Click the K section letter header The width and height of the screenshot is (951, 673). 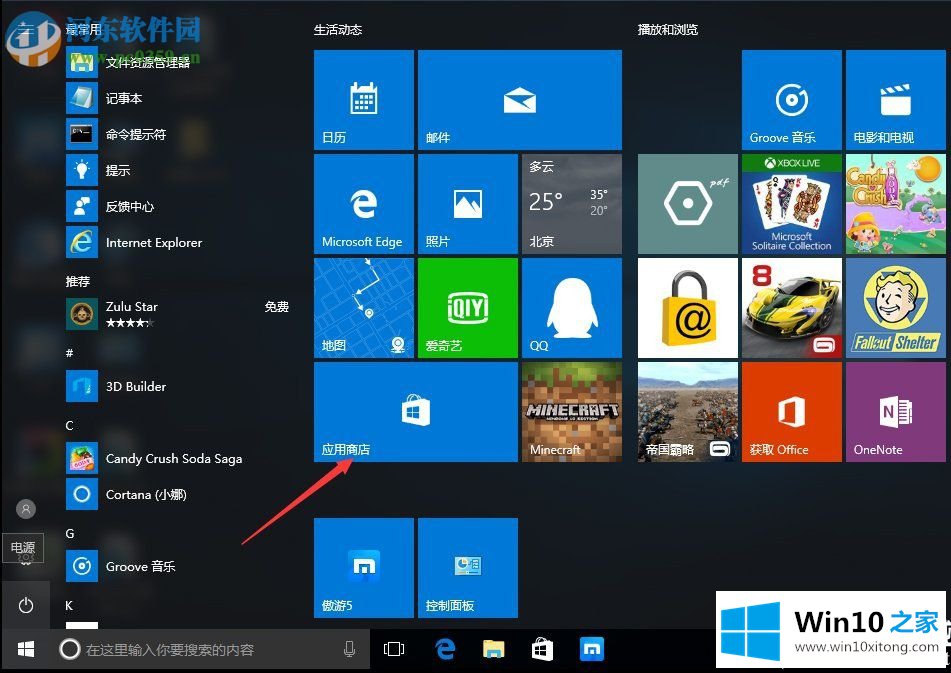[x=69, y=605]
